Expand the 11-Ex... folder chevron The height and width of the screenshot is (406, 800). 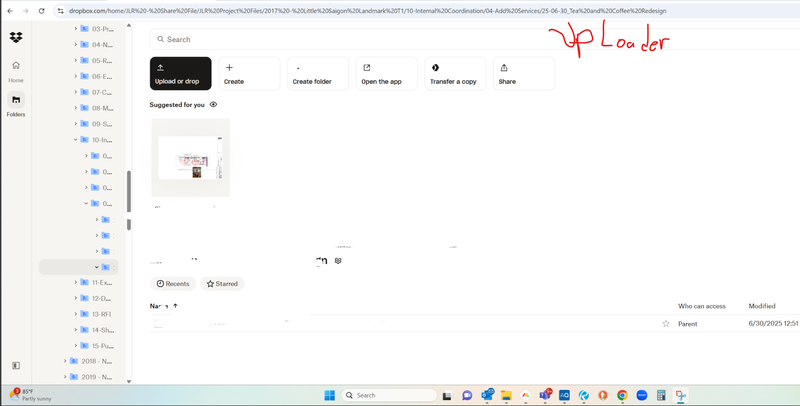[76, 283]
